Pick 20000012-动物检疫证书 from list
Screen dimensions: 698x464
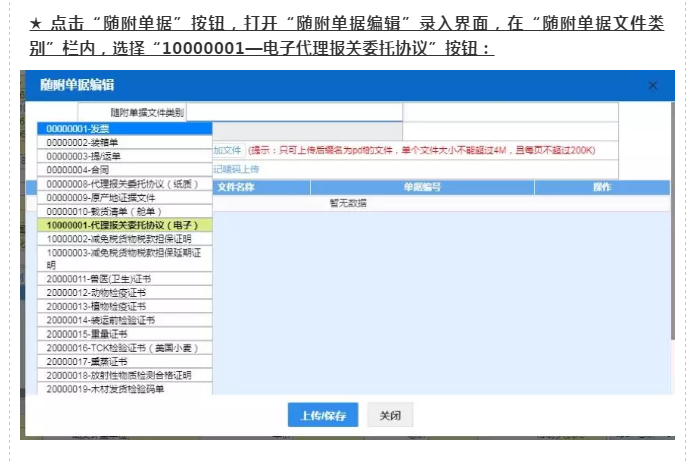tap(124, 293)
